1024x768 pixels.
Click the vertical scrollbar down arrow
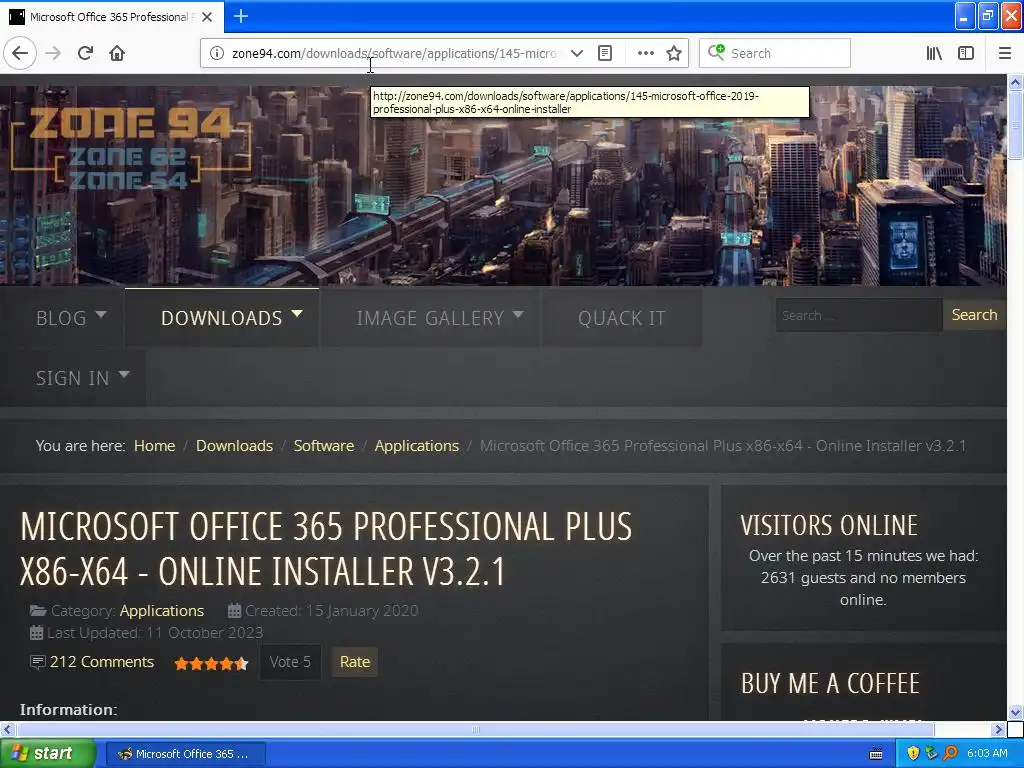click(x=1015, y=712)
